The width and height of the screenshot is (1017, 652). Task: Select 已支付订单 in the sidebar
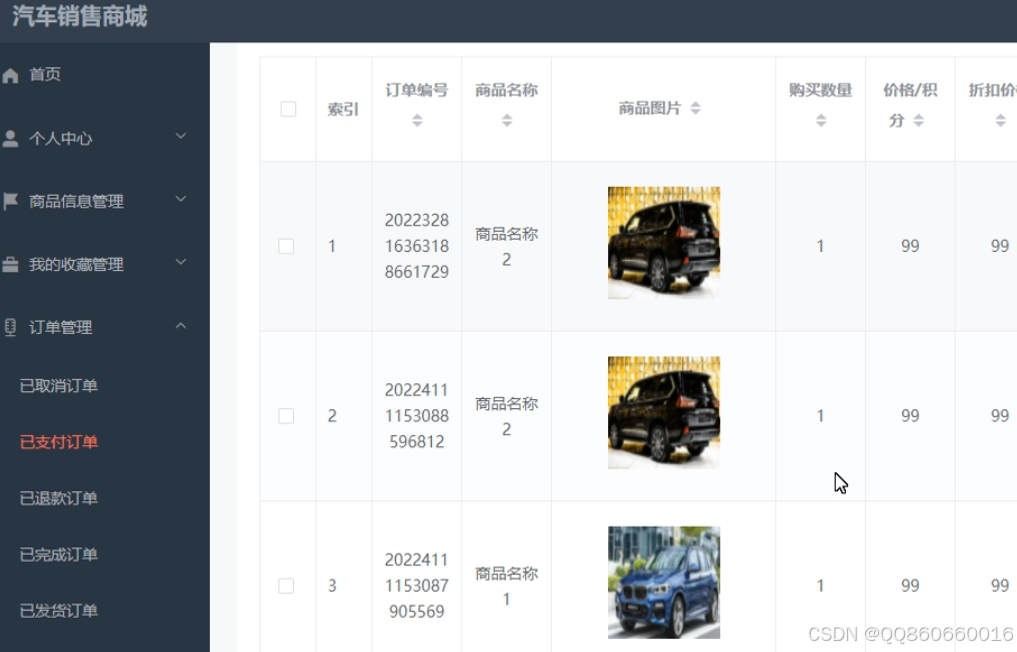point(59,442)
